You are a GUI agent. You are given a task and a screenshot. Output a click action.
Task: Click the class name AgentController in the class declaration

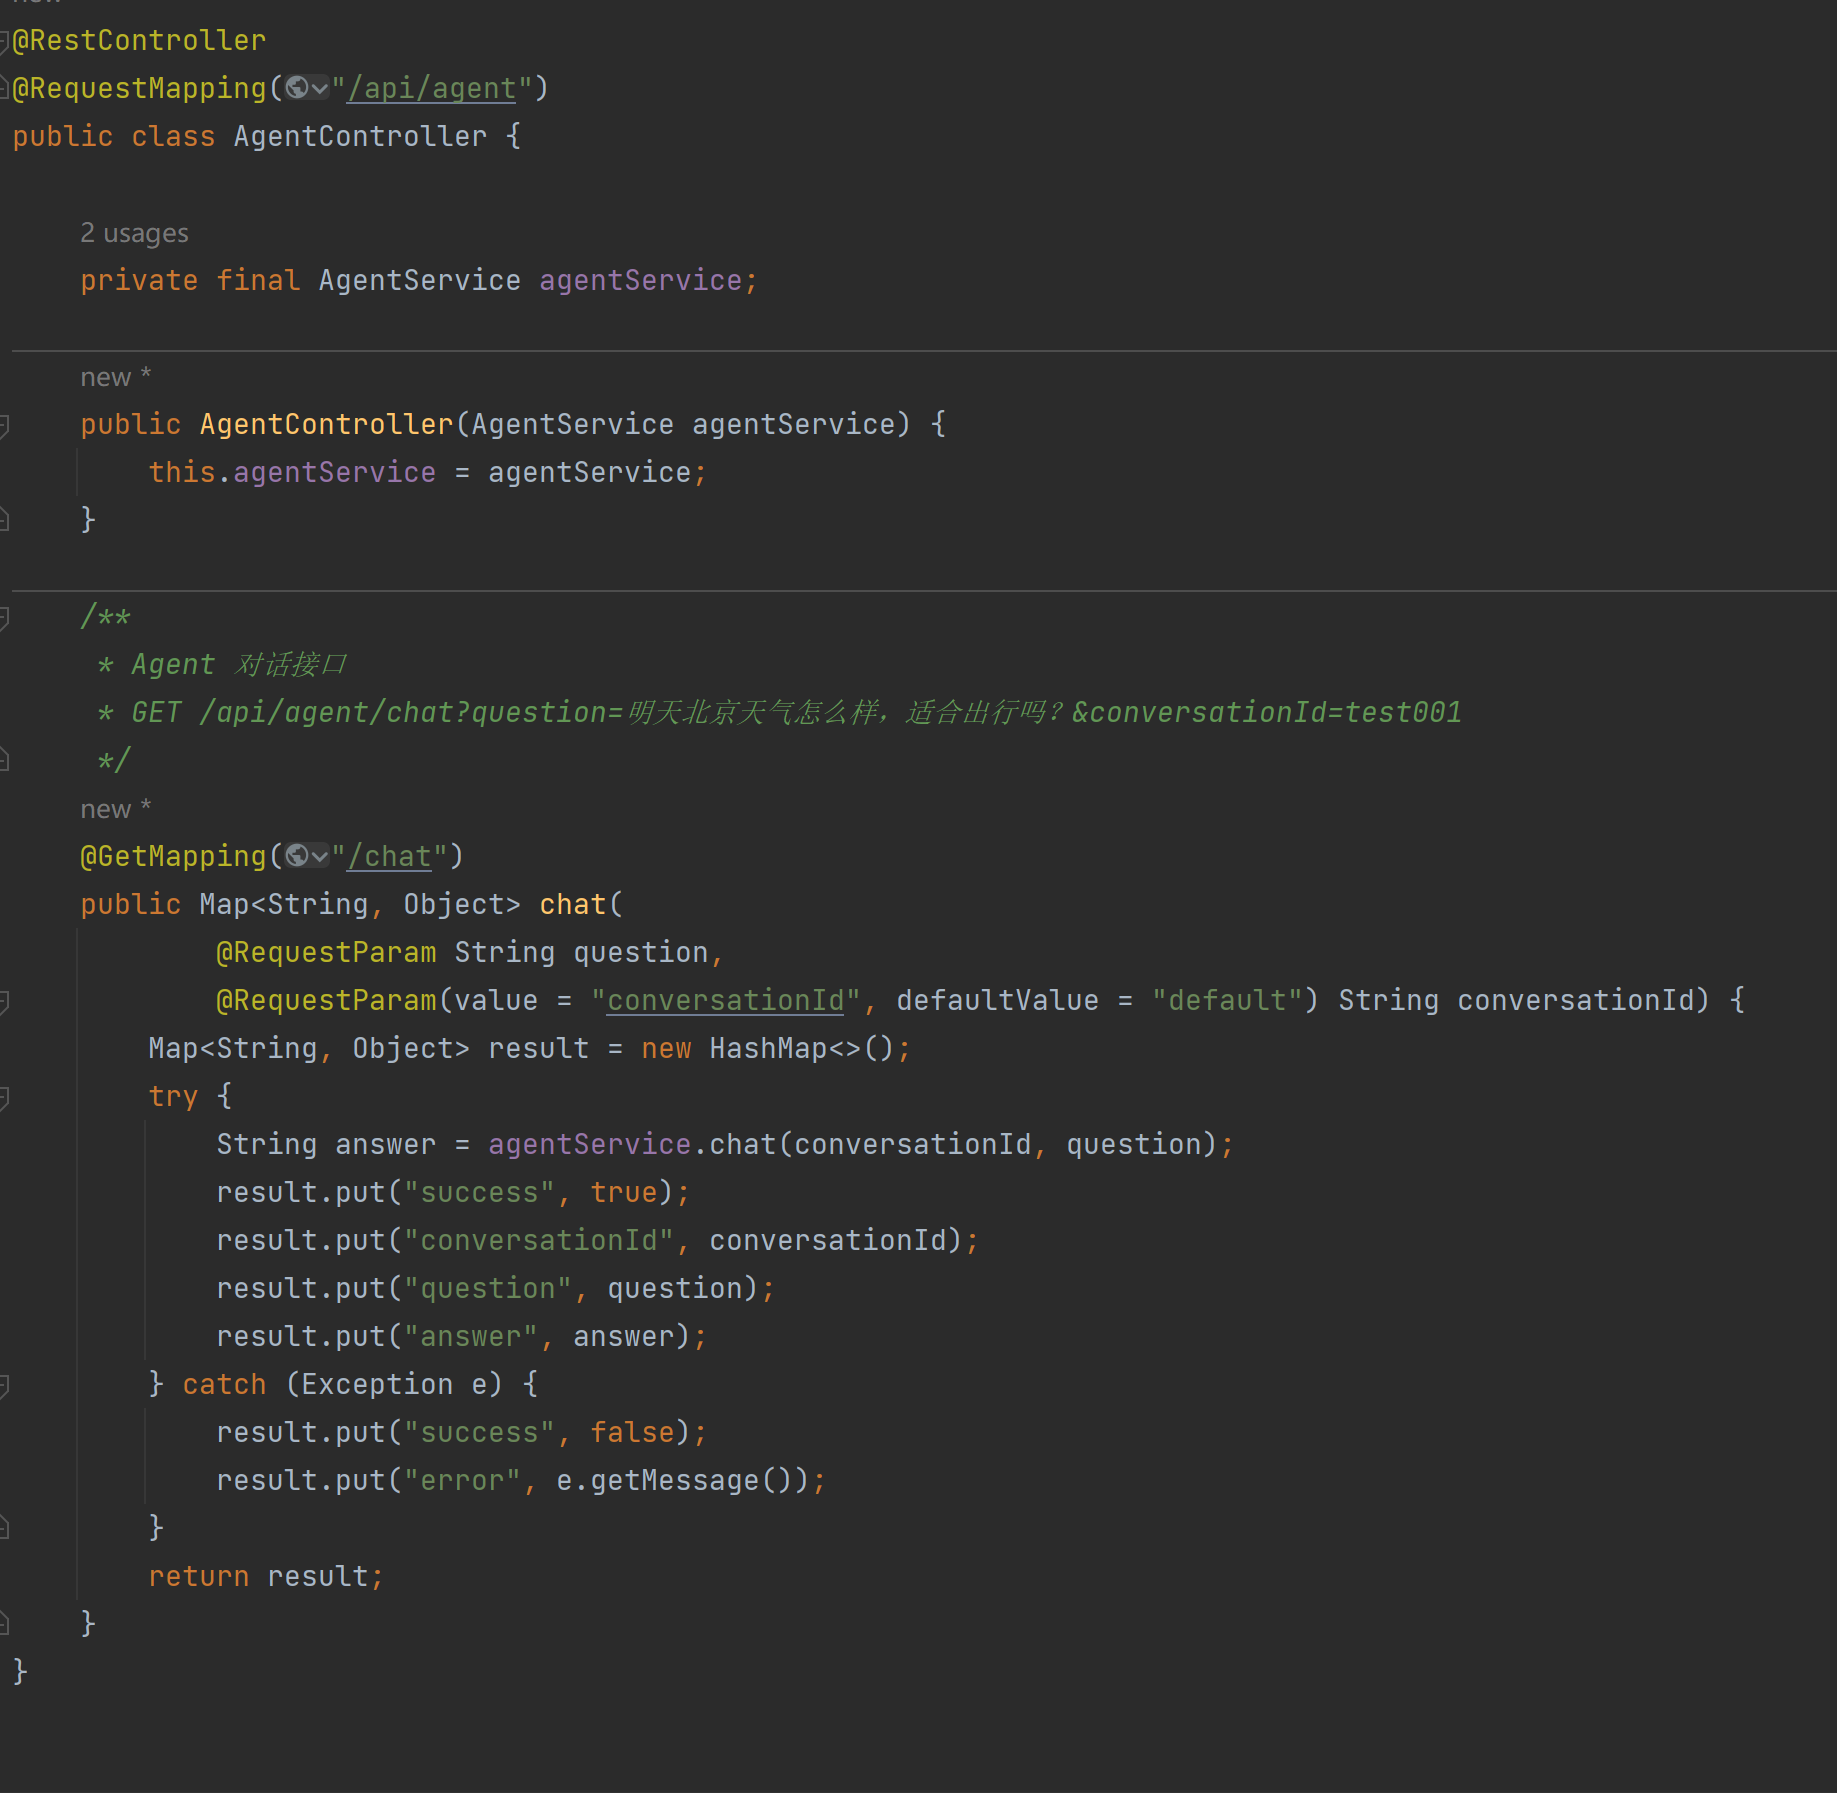[x=360, y=137]
